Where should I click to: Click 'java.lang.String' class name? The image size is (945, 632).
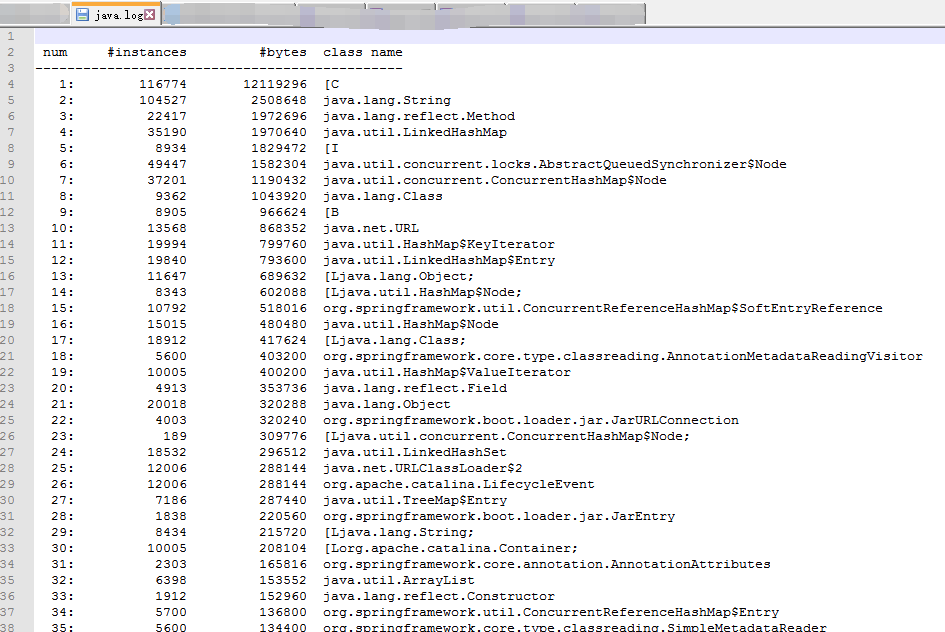(x=387, y=100)
